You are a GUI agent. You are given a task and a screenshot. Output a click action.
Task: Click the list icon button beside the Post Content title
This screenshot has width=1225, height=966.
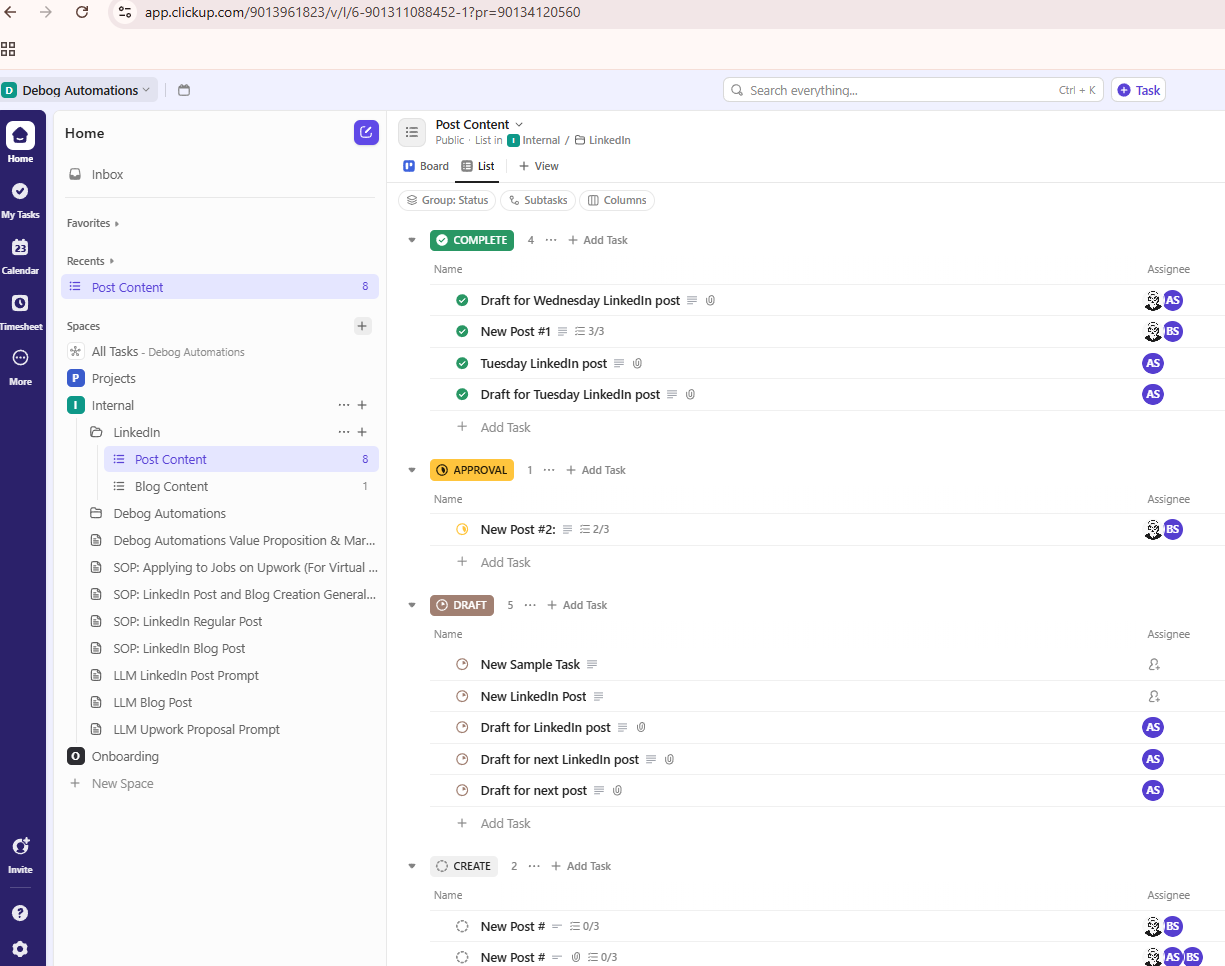[412, 132]
